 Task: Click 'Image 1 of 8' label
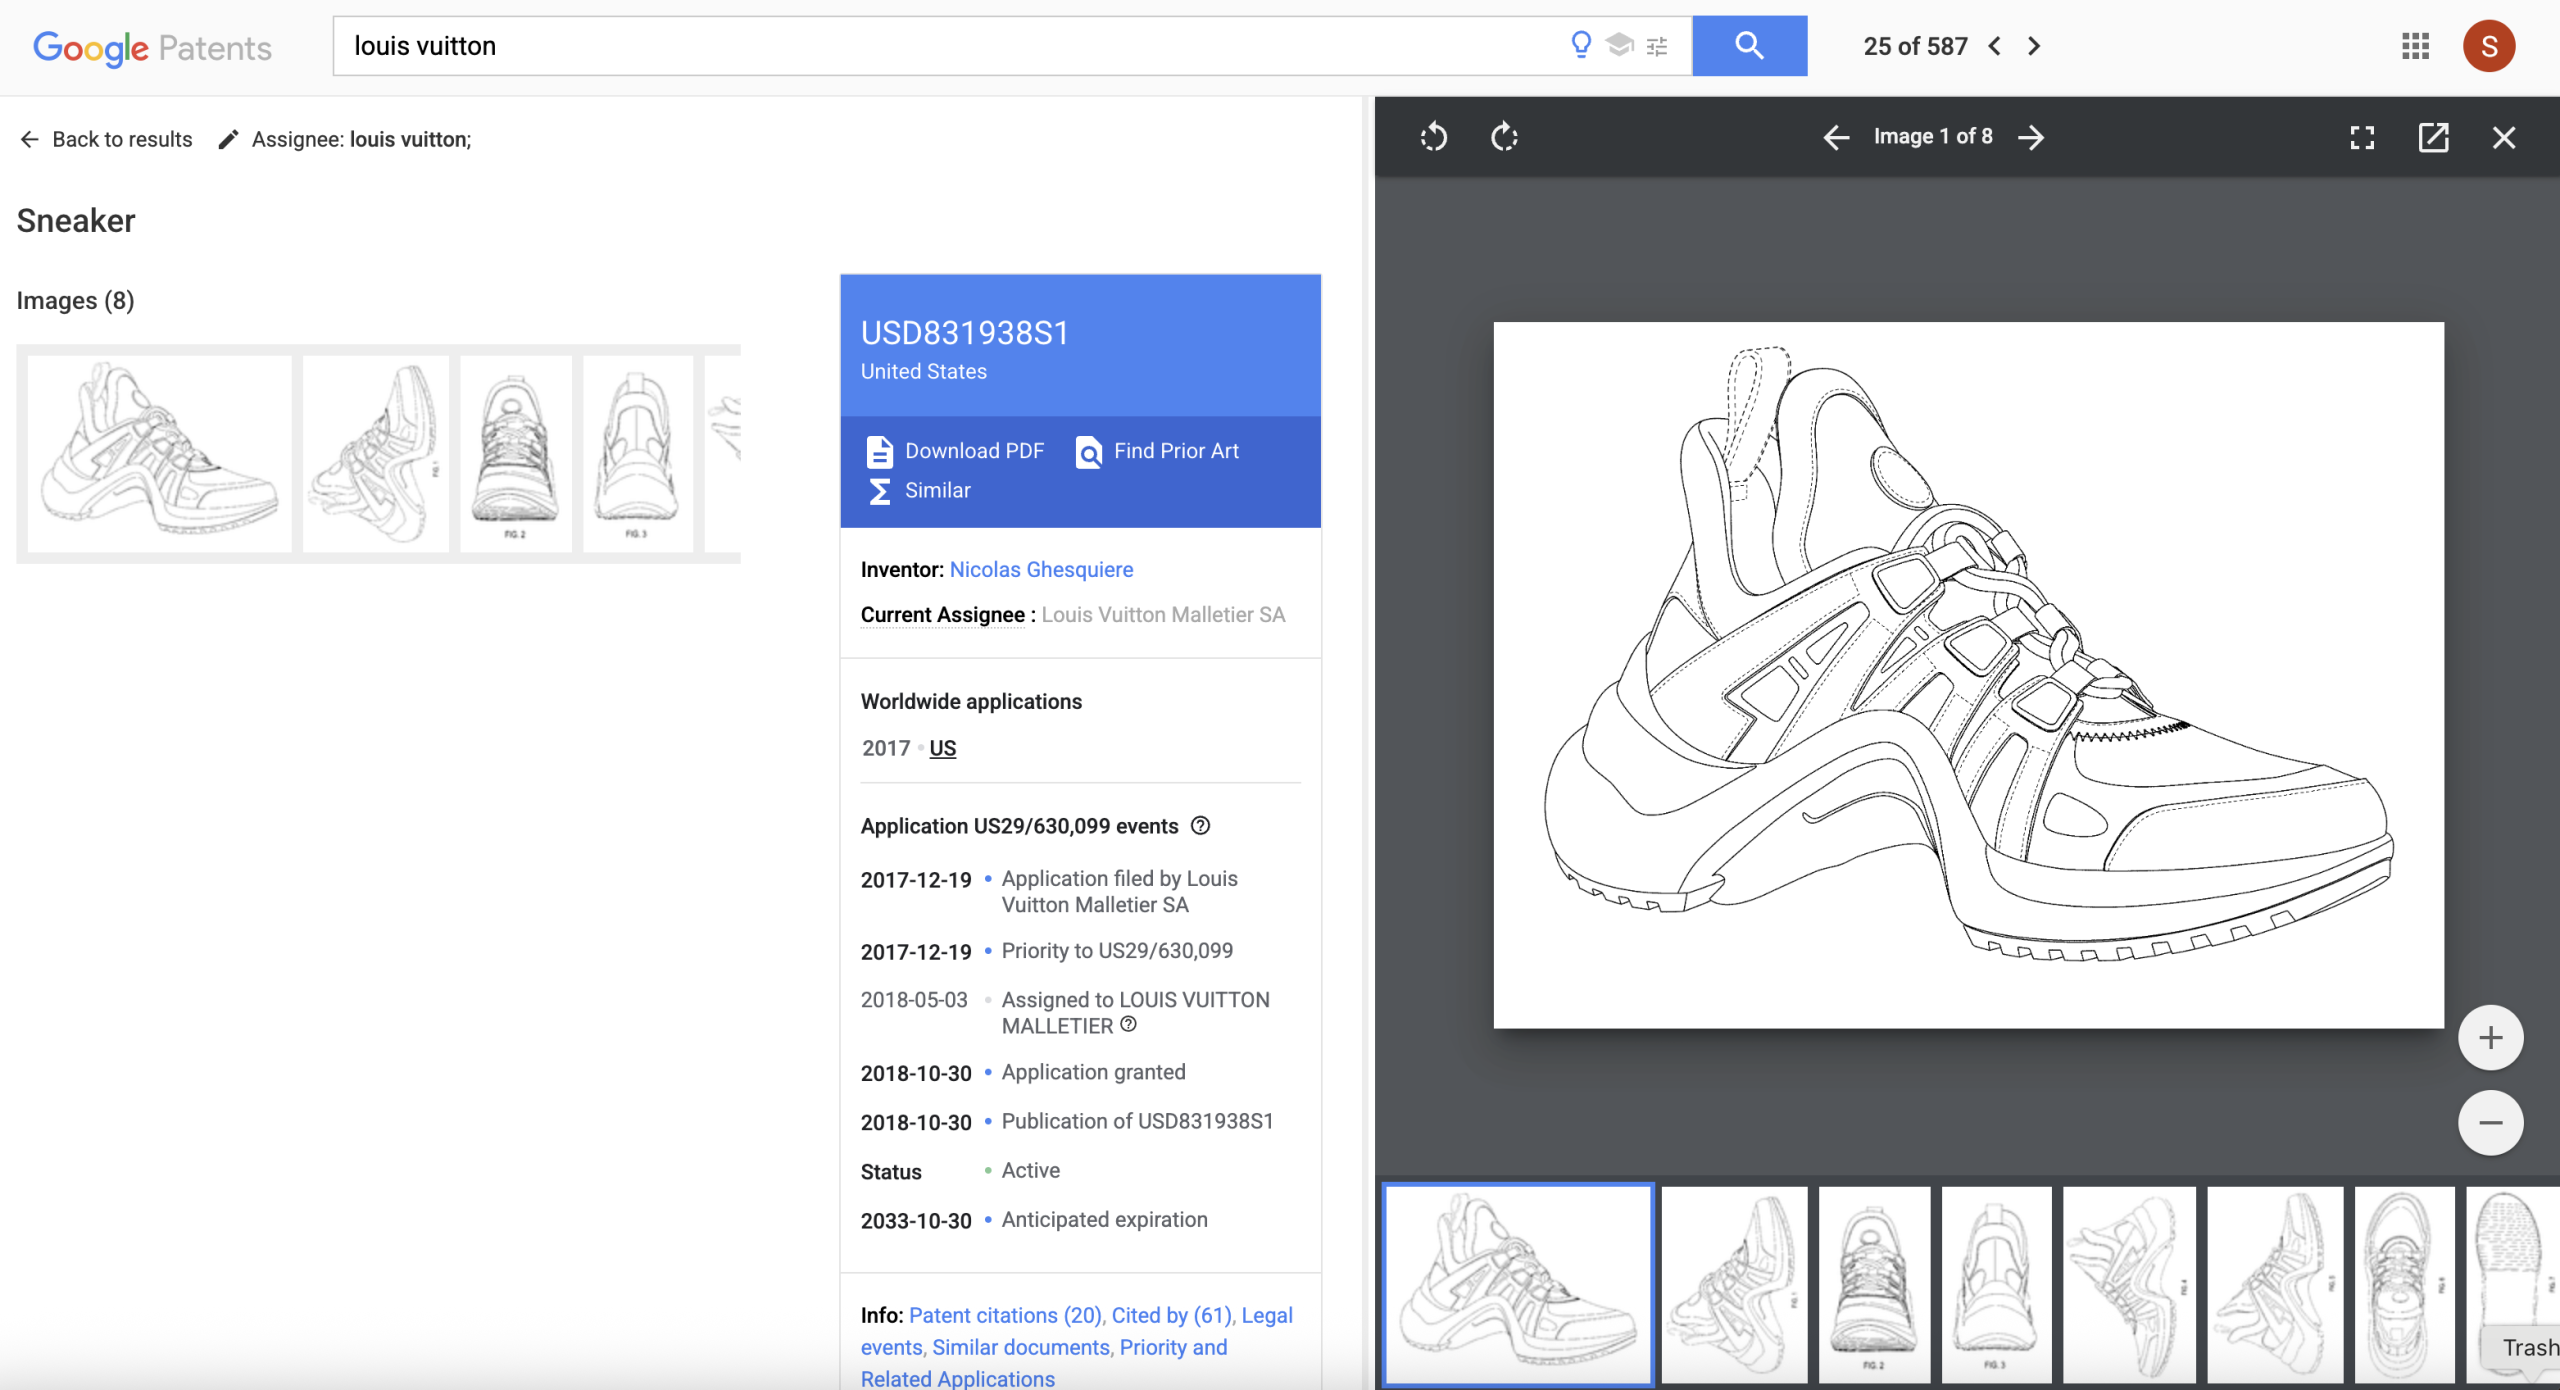(x=1933, y=137)
